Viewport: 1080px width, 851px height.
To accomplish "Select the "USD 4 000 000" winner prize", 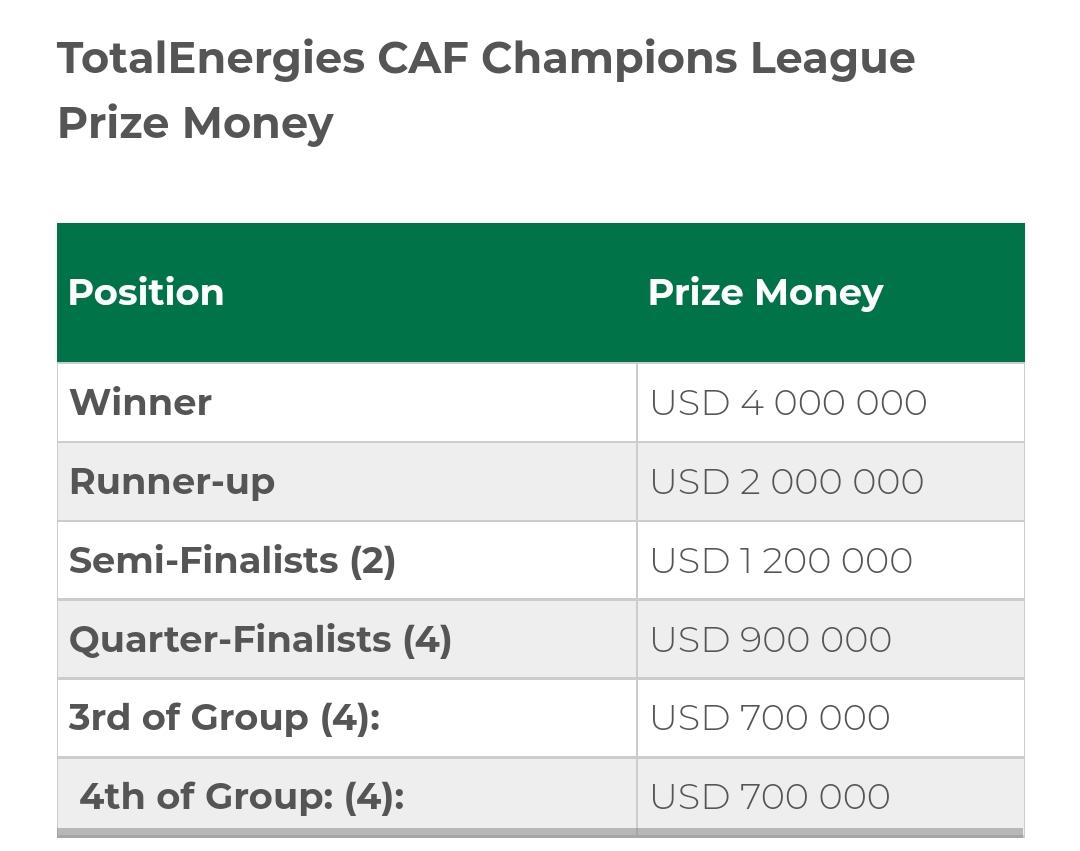I will pyautogui.click(x=788, y=403).
